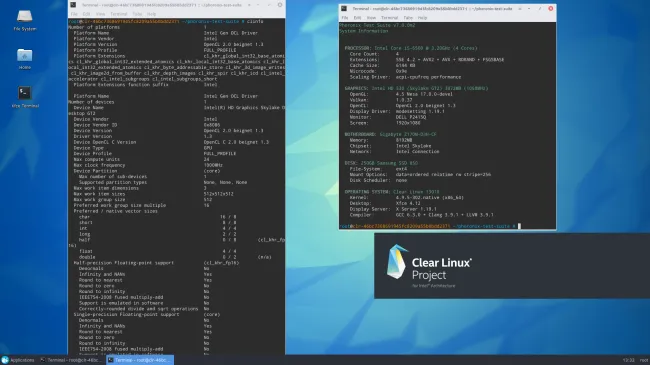Open Edit menu in system info terminal

357,18
